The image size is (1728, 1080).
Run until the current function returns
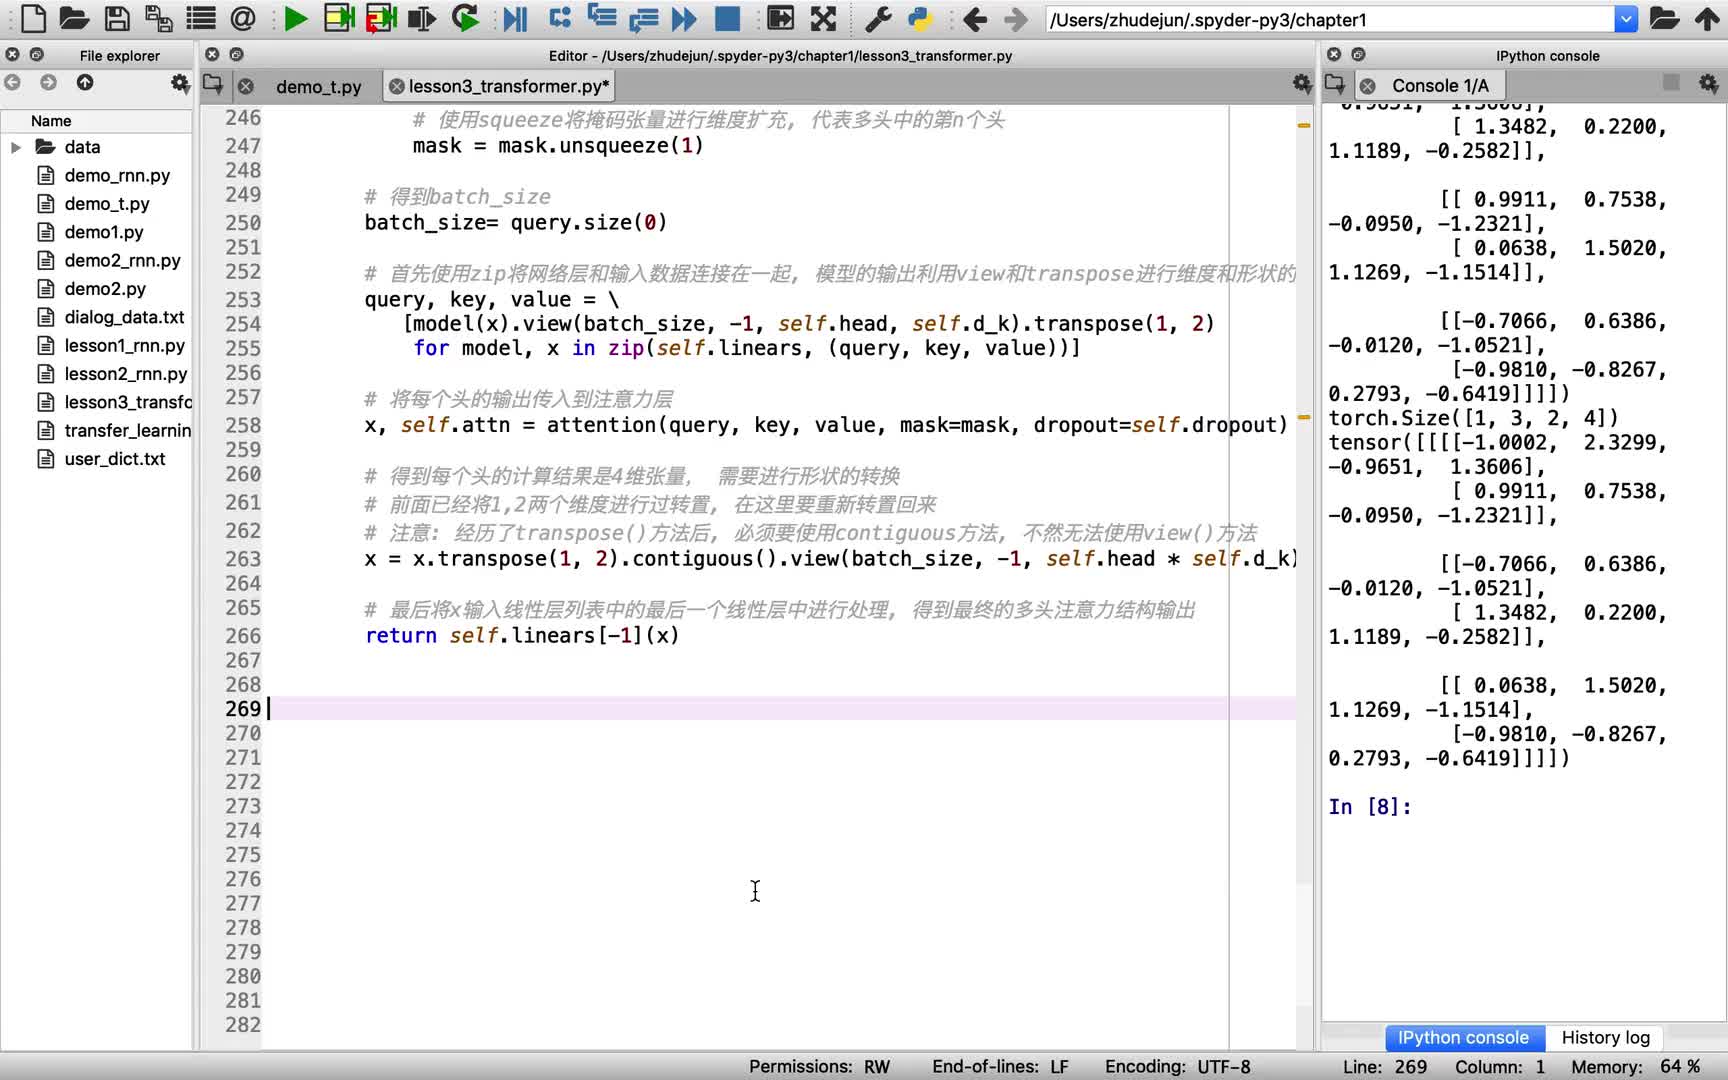tap(644, 18)
